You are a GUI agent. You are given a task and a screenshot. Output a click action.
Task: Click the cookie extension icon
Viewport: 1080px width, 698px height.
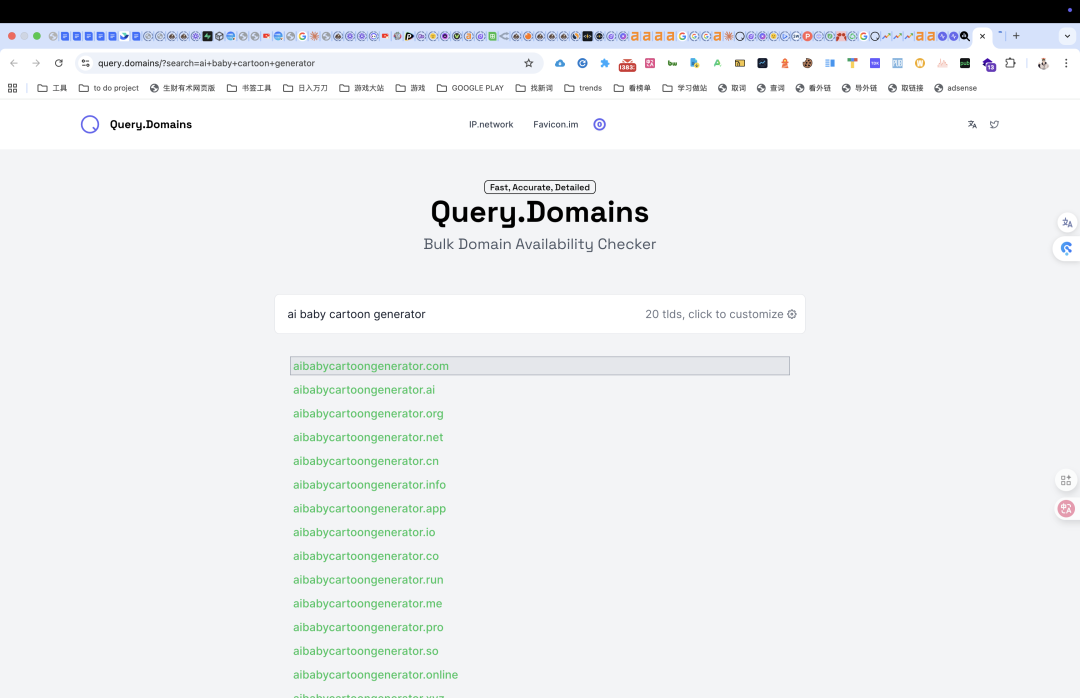pos(807,63)
